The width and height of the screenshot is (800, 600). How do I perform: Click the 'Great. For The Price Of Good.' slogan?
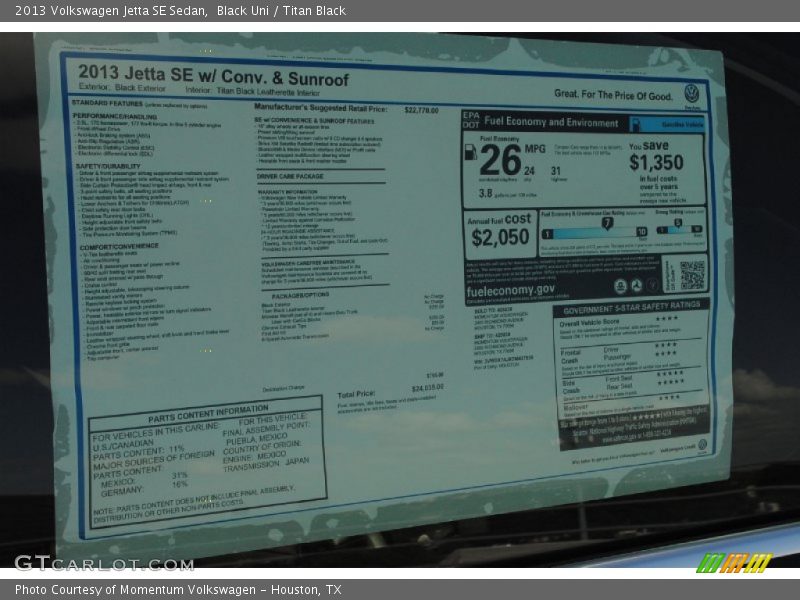pos(613,95)
